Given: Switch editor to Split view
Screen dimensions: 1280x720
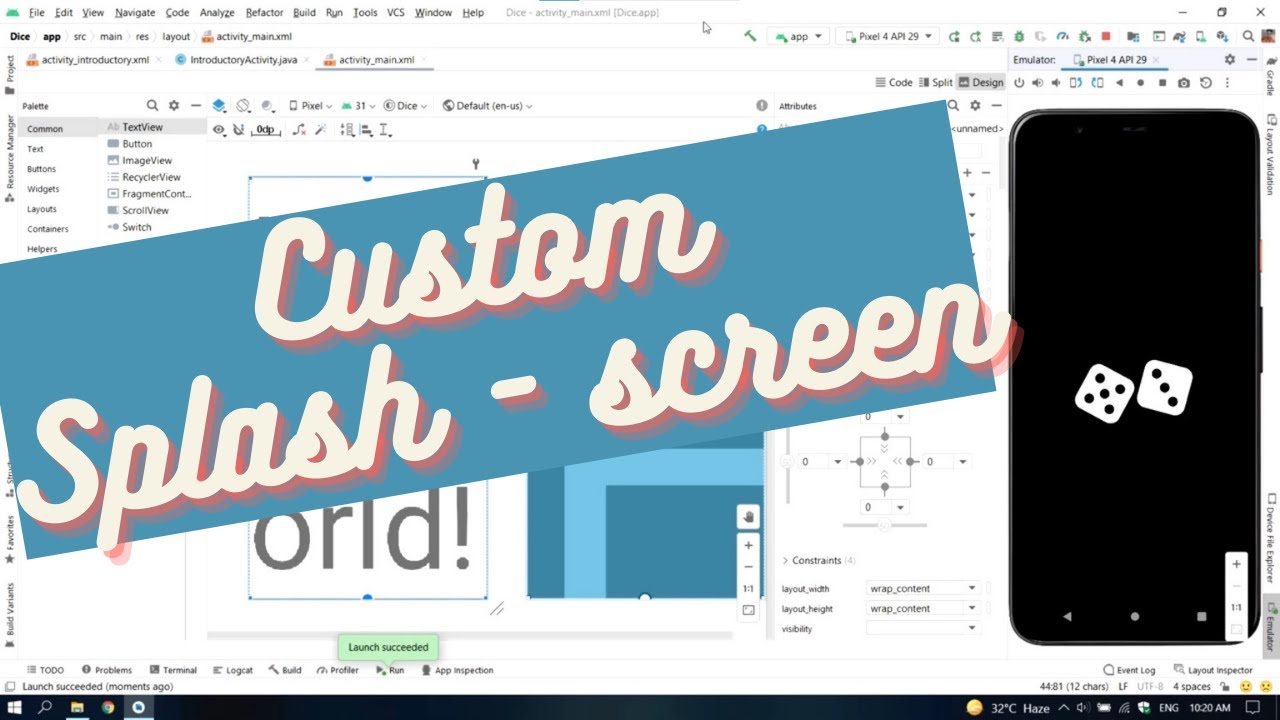Looking at the screenshot, I should (936, 82).
